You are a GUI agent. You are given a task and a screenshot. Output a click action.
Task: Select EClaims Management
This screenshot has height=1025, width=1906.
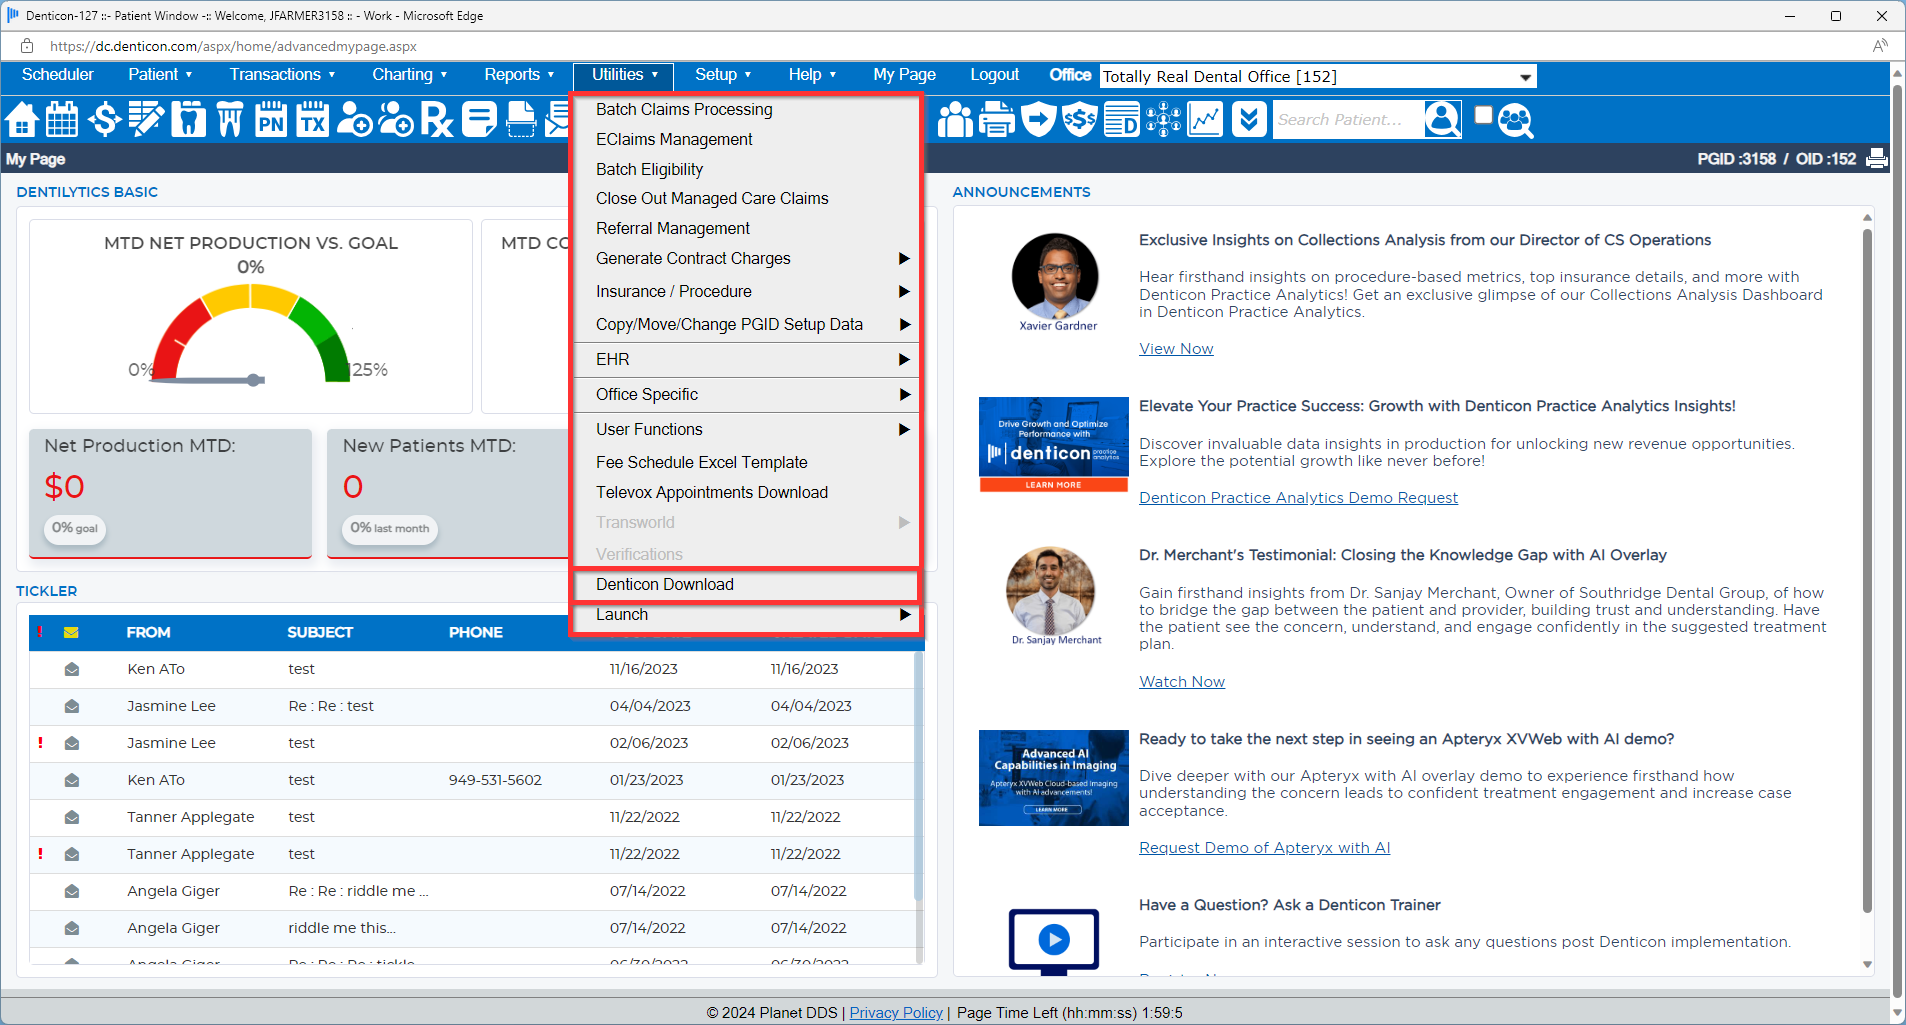click(x=674, y=139)
